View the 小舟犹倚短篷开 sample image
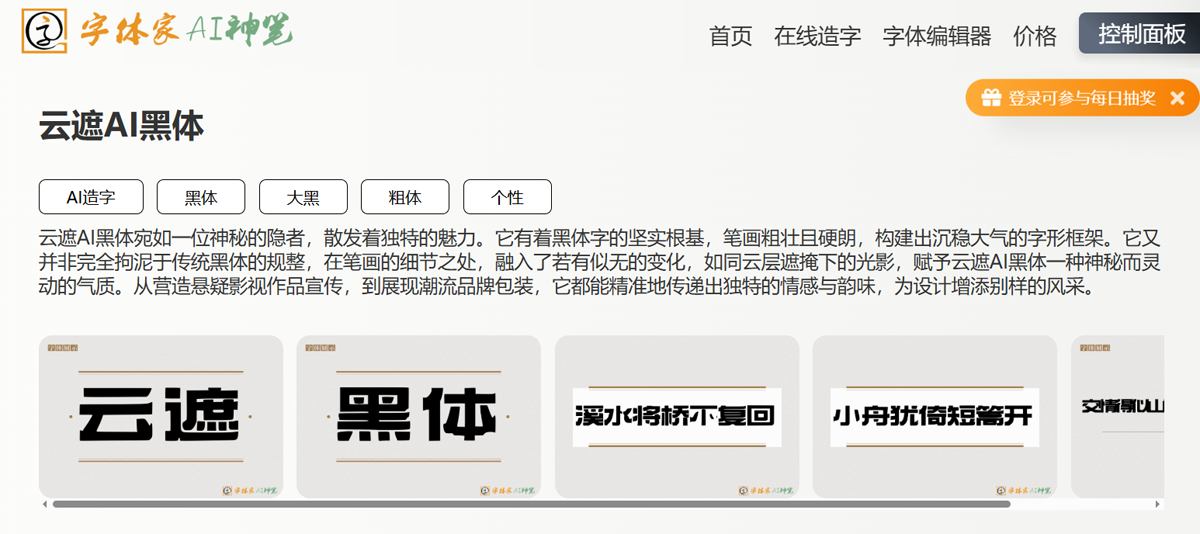Image resolution: width=1200 pixels, height=534 pixels. click(x=934, y=416)
